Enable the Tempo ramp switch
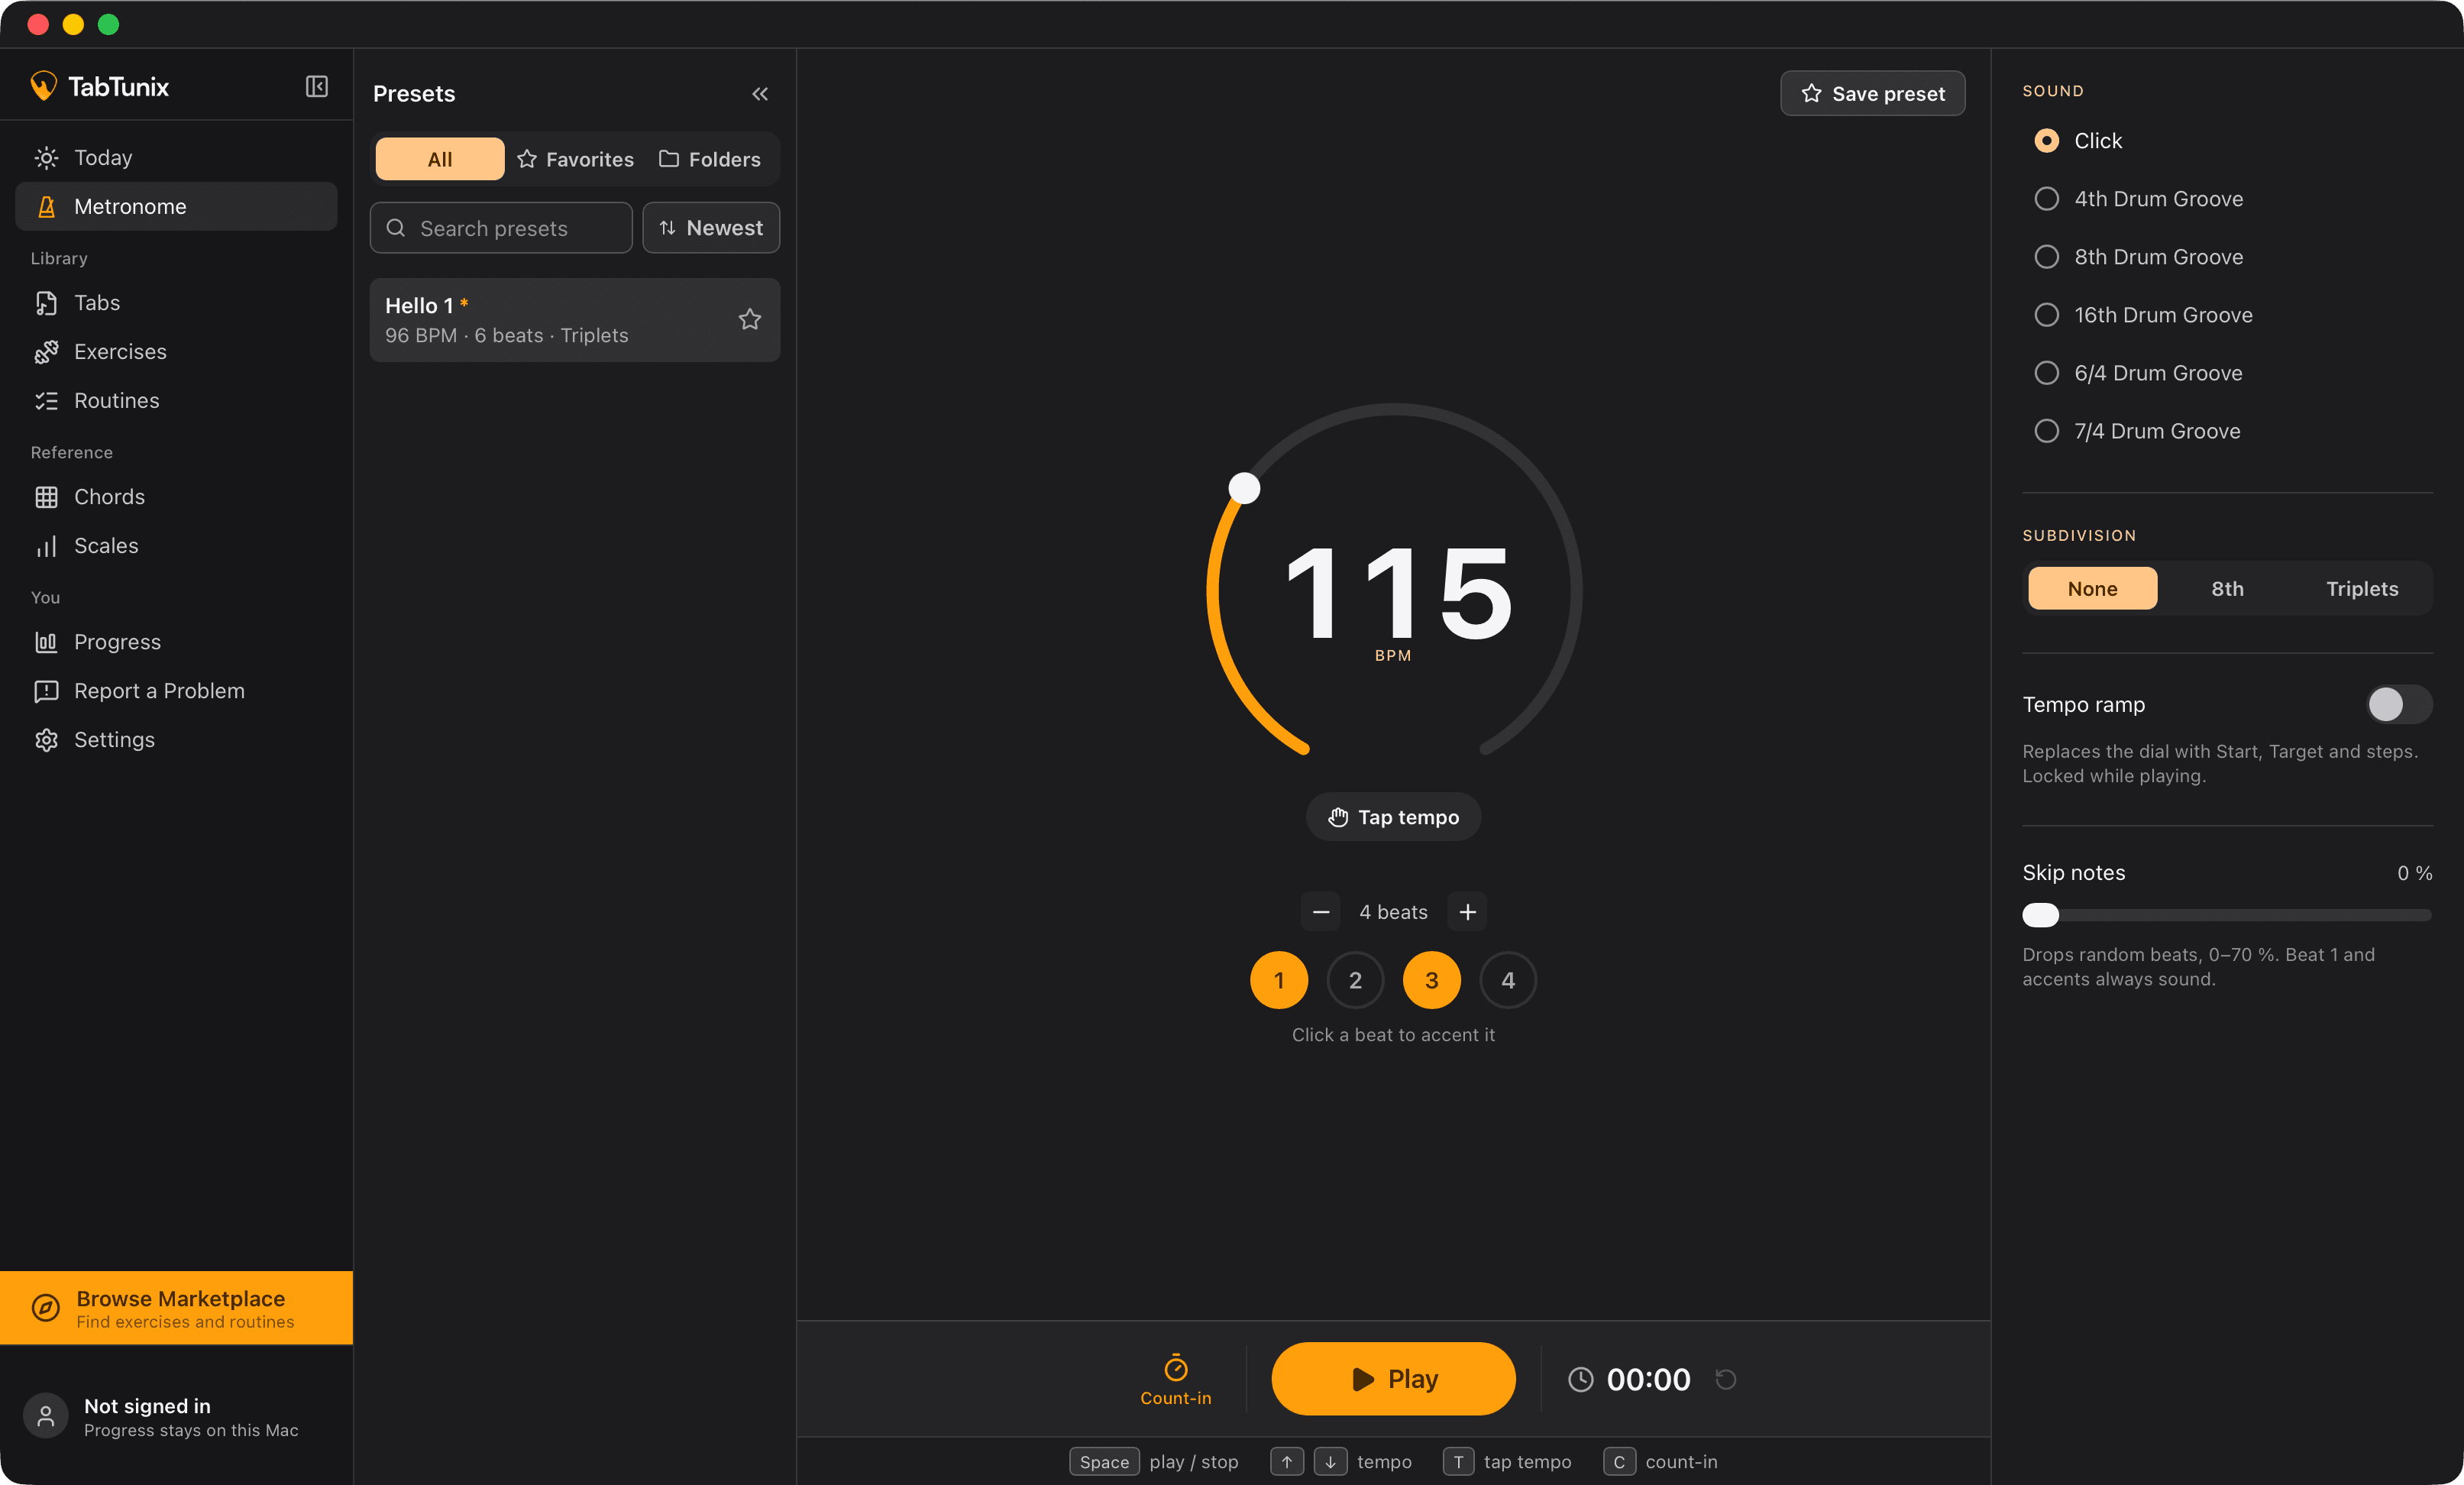Screen dimensions: 2464x1485 pyautogui.click(x=2399, y=705)
